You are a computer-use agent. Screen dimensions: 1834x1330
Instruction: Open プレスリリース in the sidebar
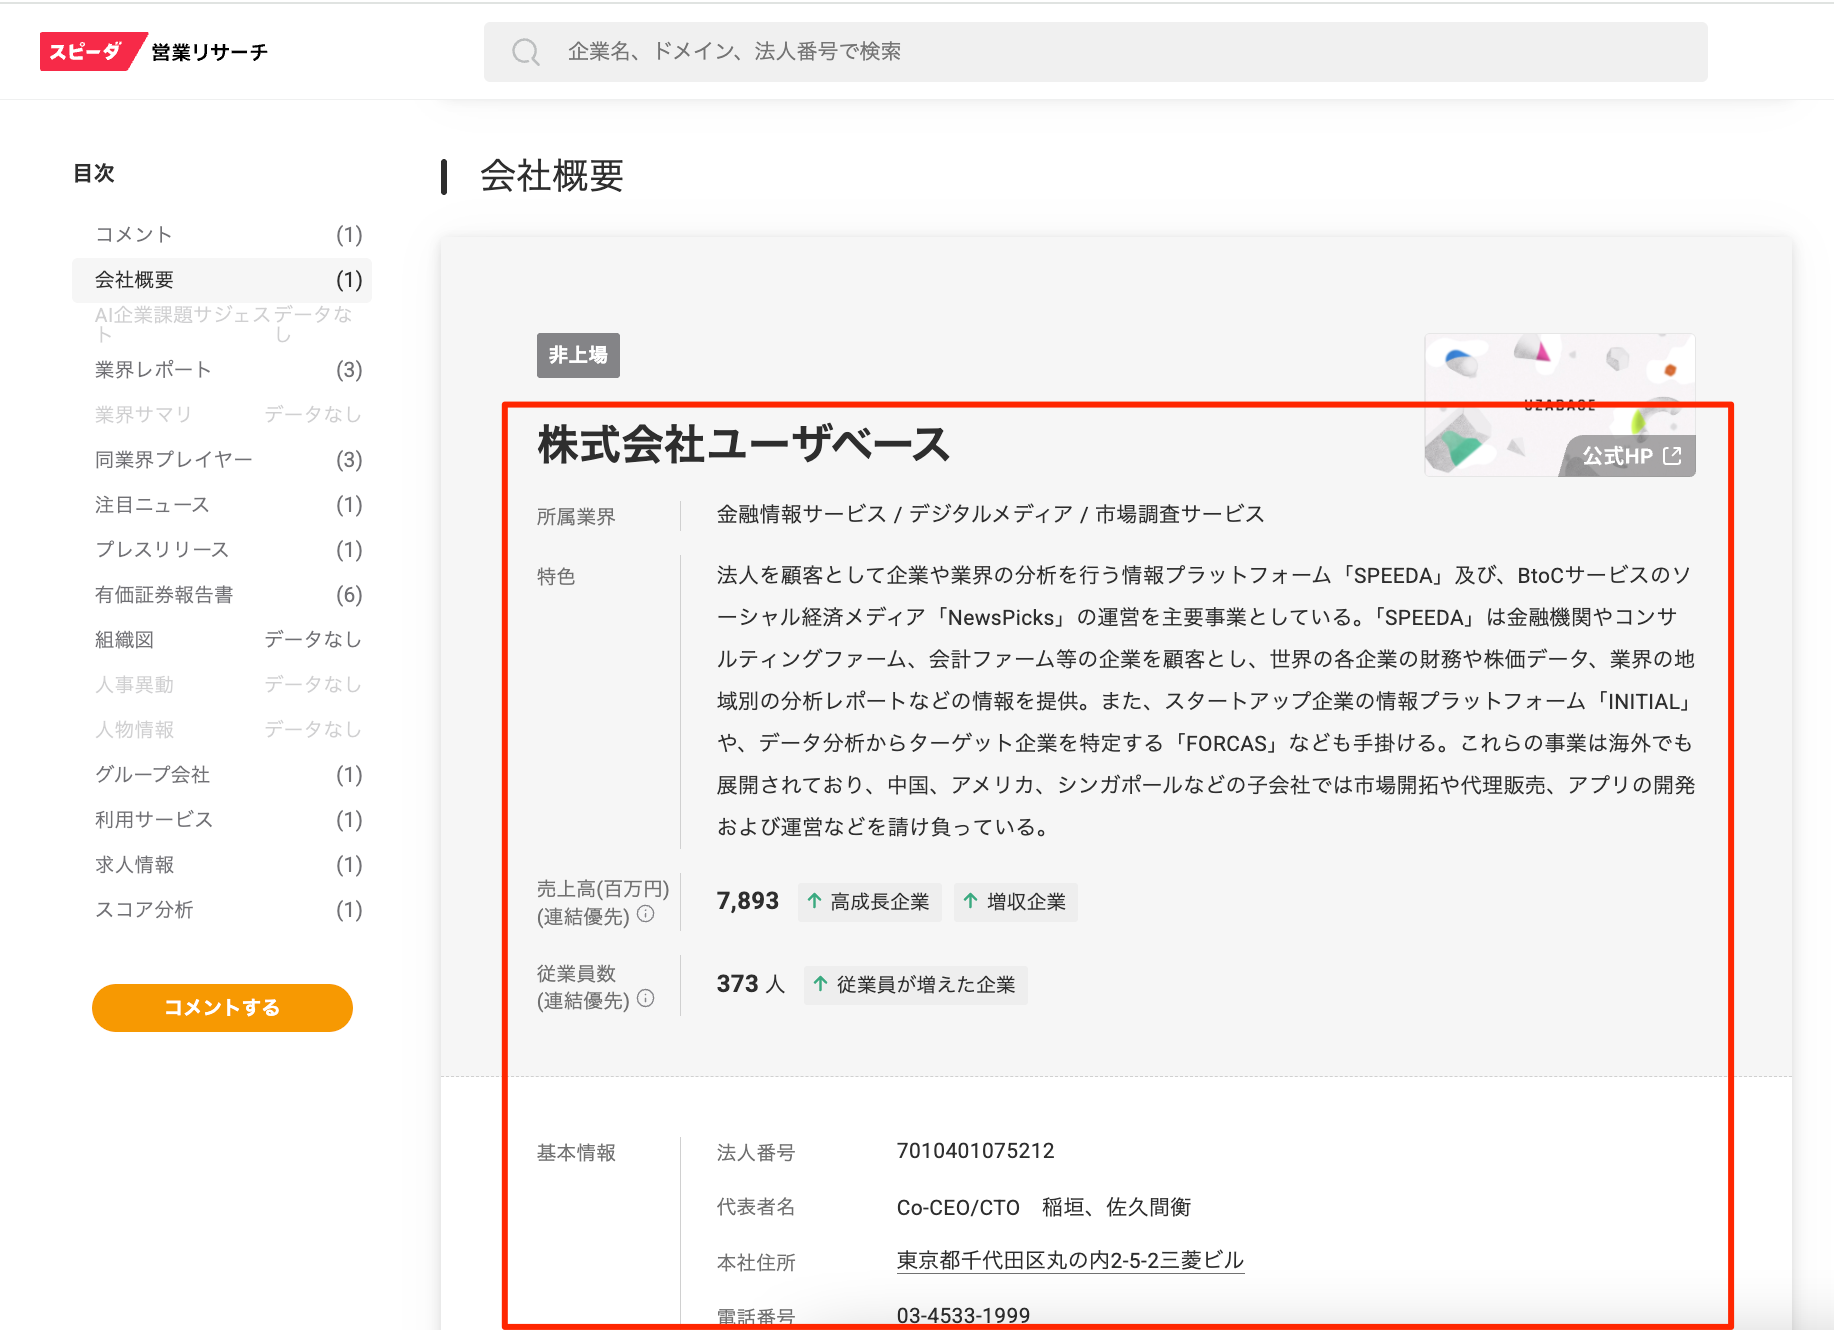point(162,549)
